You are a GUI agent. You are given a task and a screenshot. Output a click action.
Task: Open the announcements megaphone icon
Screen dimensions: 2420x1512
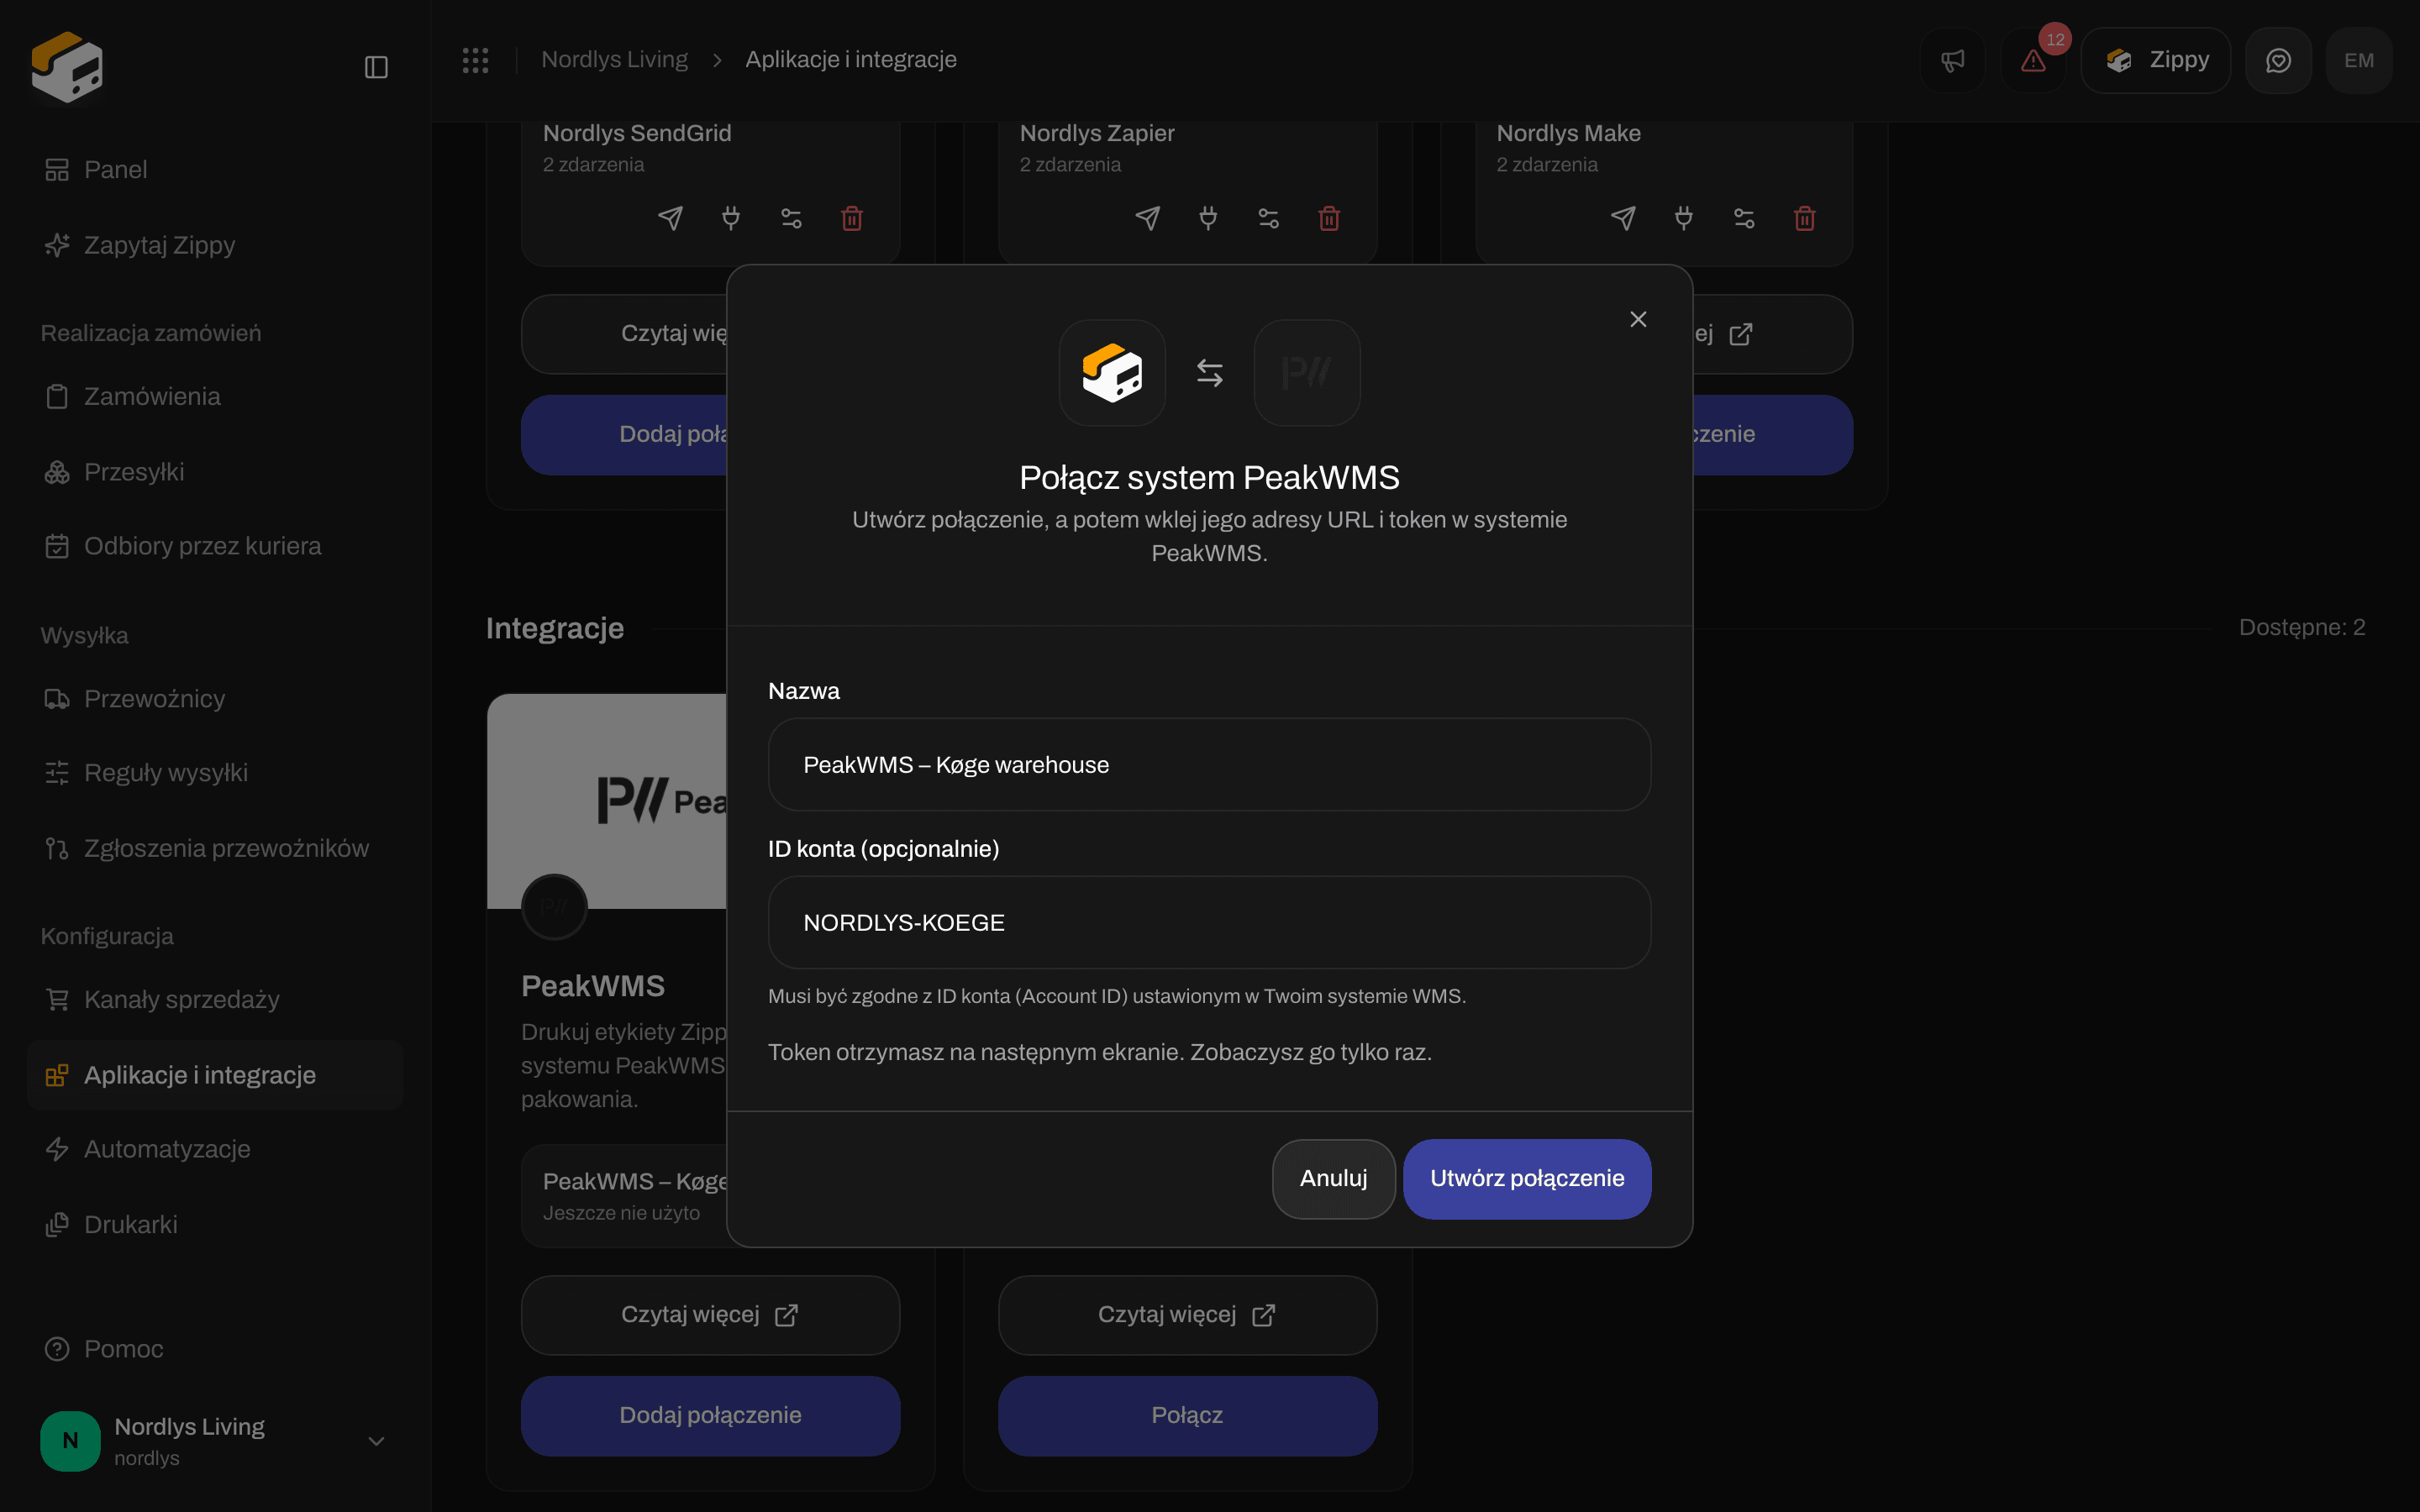coord(1952,61)
